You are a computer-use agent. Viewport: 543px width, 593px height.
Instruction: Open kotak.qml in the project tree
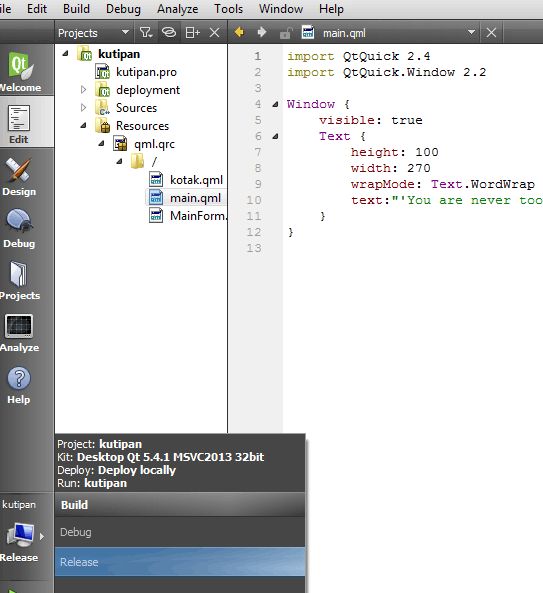pyautogui.click(x=196, y=180)
